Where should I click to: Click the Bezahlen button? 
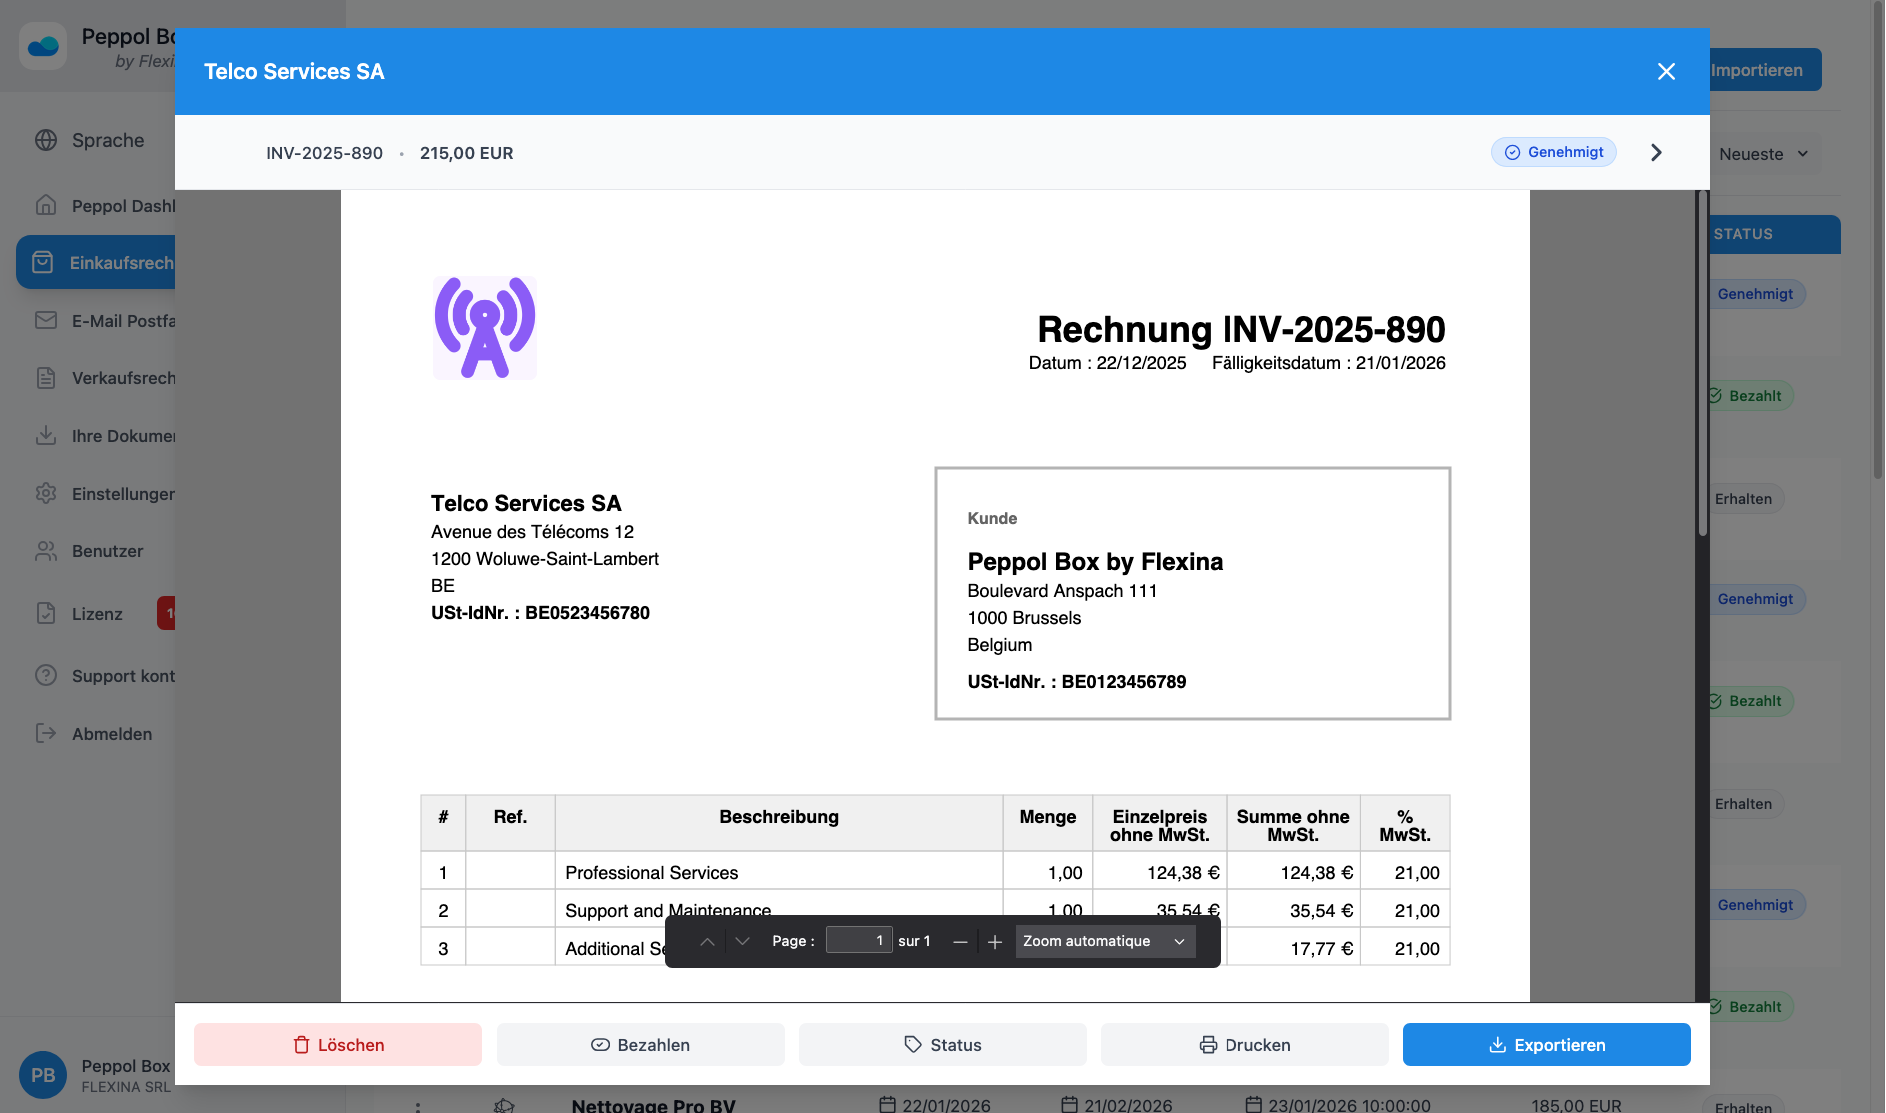[x=640, y=1044]
